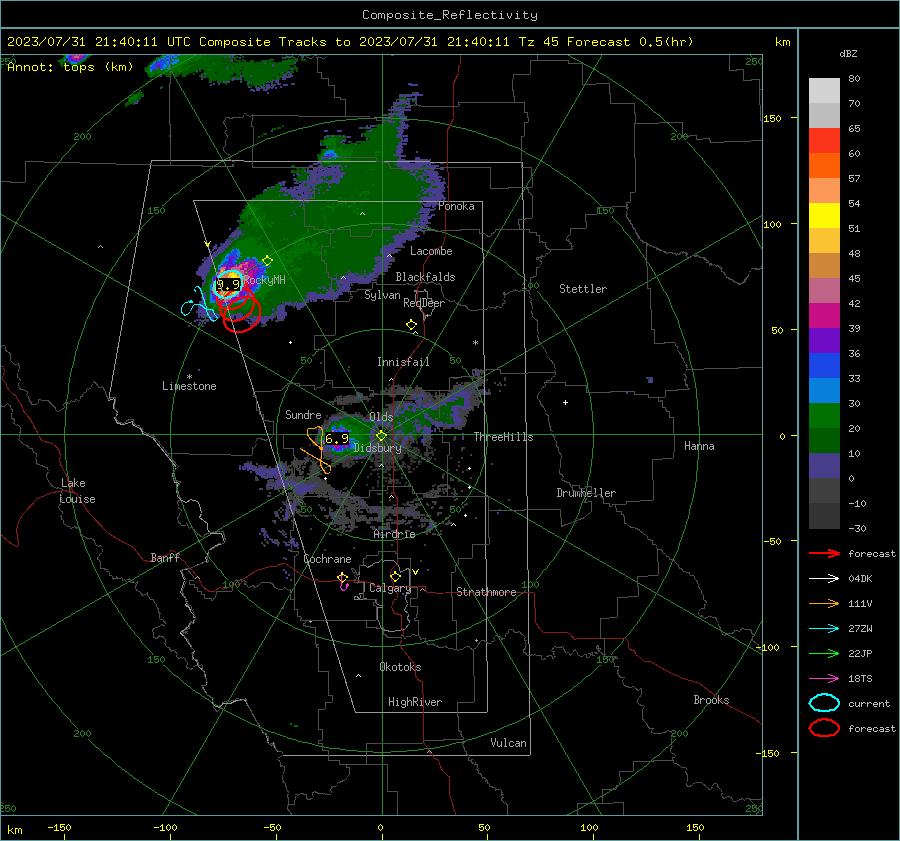Click the storm top label 6.9 near Didsbury

point(337,439)
